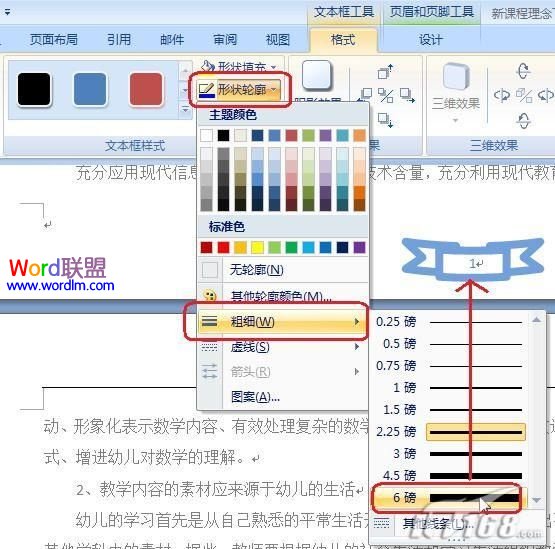Switch to the 页面布局 tab
This screenshot has width=555, height=549.
point(54,39)
